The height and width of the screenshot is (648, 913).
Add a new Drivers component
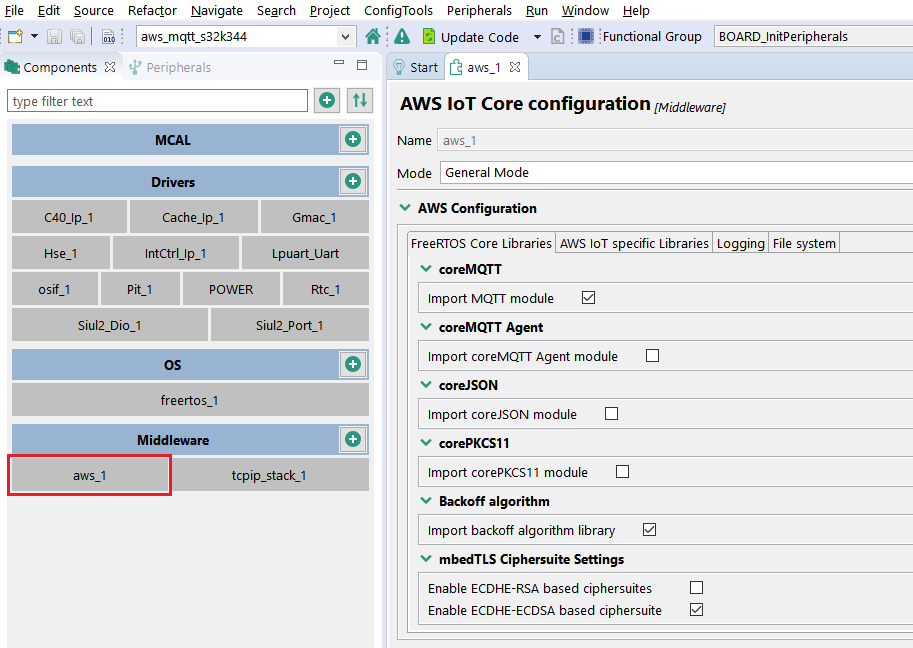tap(353, 182)
